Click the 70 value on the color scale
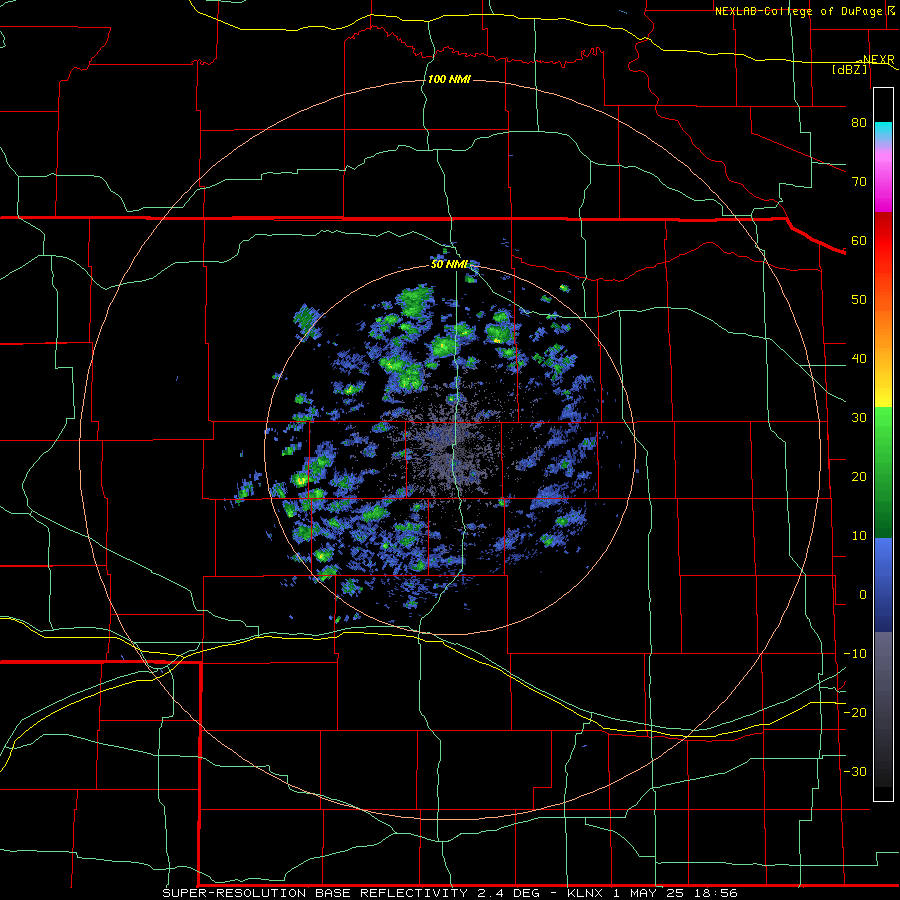The image size is (900, 900). click(859, 182)
